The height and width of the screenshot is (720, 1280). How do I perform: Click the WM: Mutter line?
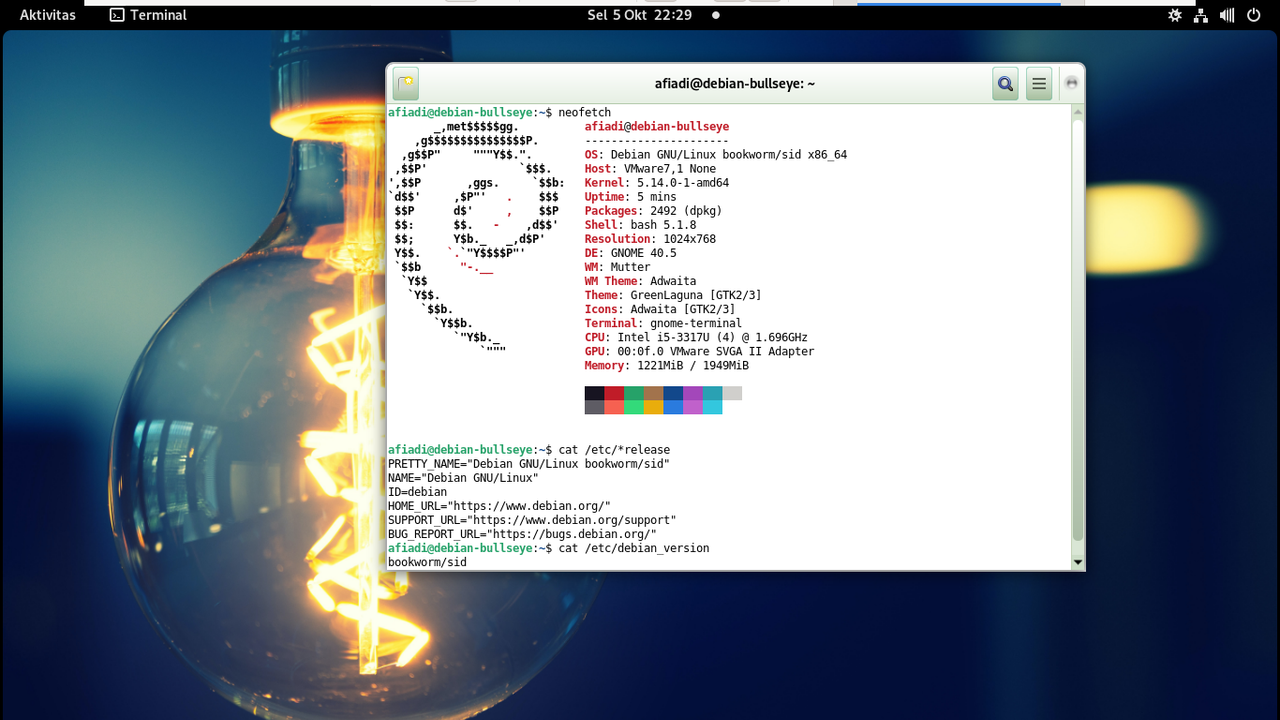coord(617,267)
